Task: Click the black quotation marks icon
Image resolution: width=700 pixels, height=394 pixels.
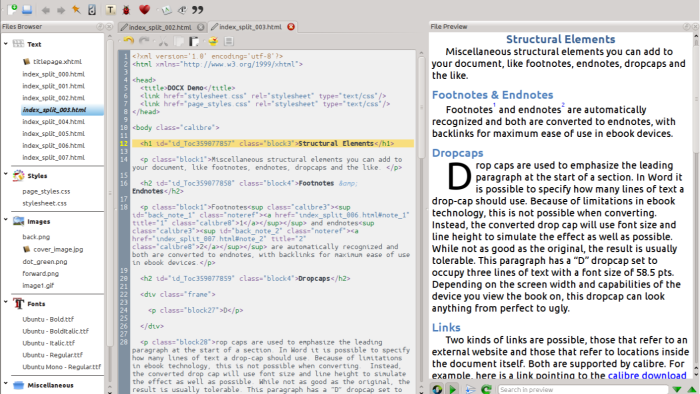Action: point(198,9)
